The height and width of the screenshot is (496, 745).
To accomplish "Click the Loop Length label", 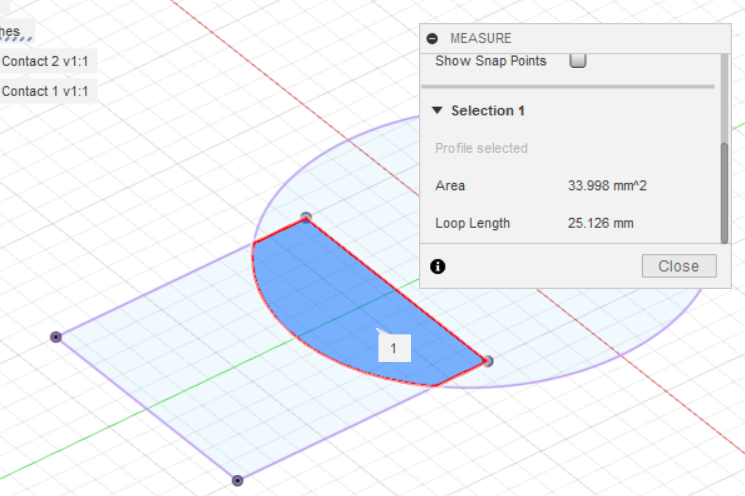I will (x=472, y=223).
